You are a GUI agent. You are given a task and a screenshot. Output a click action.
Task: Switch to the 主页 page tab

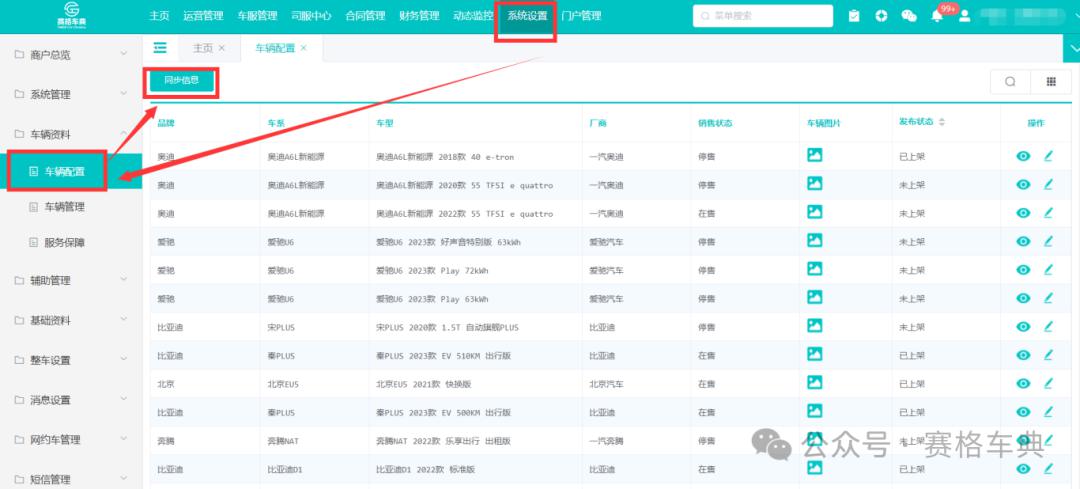202,48
